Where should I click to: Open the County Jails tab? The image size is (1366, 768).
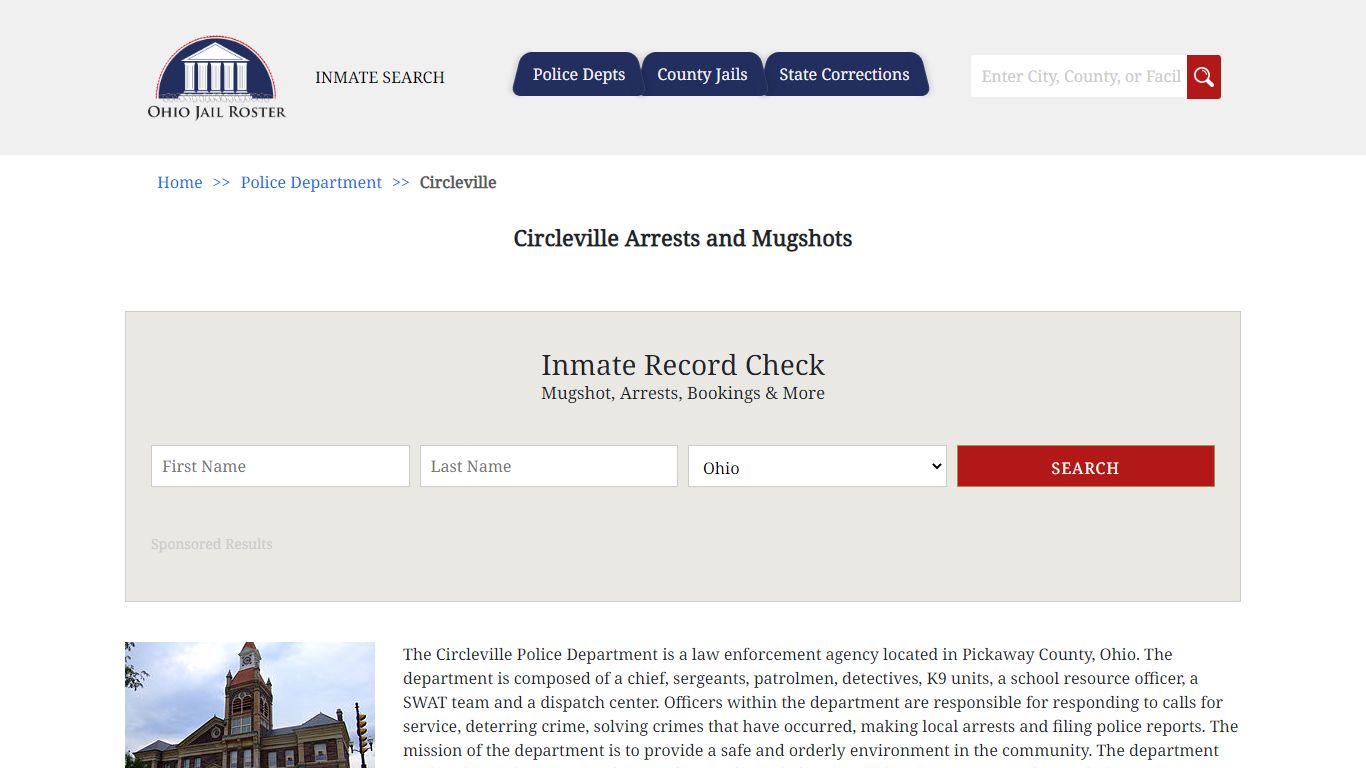coord(702,75)
